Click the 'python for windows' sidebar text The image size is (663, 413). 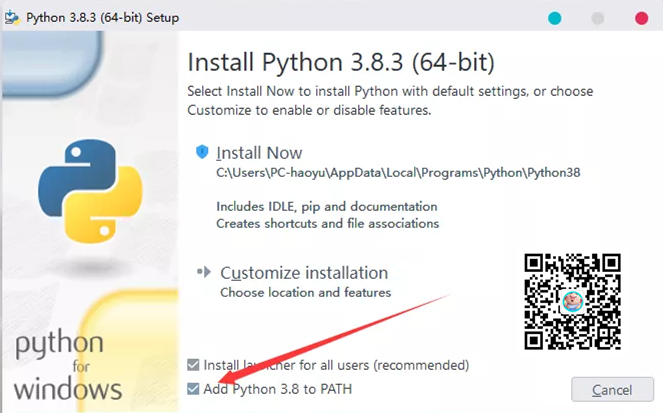[68, 365]
